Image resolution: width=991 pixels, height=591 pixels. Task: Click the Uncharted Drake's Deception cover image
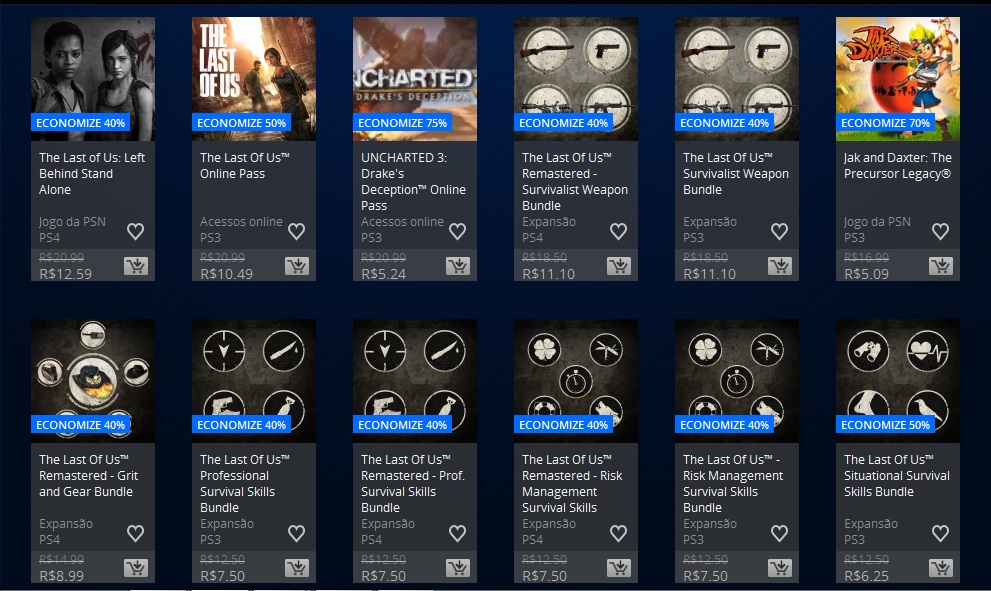point(415,78)
